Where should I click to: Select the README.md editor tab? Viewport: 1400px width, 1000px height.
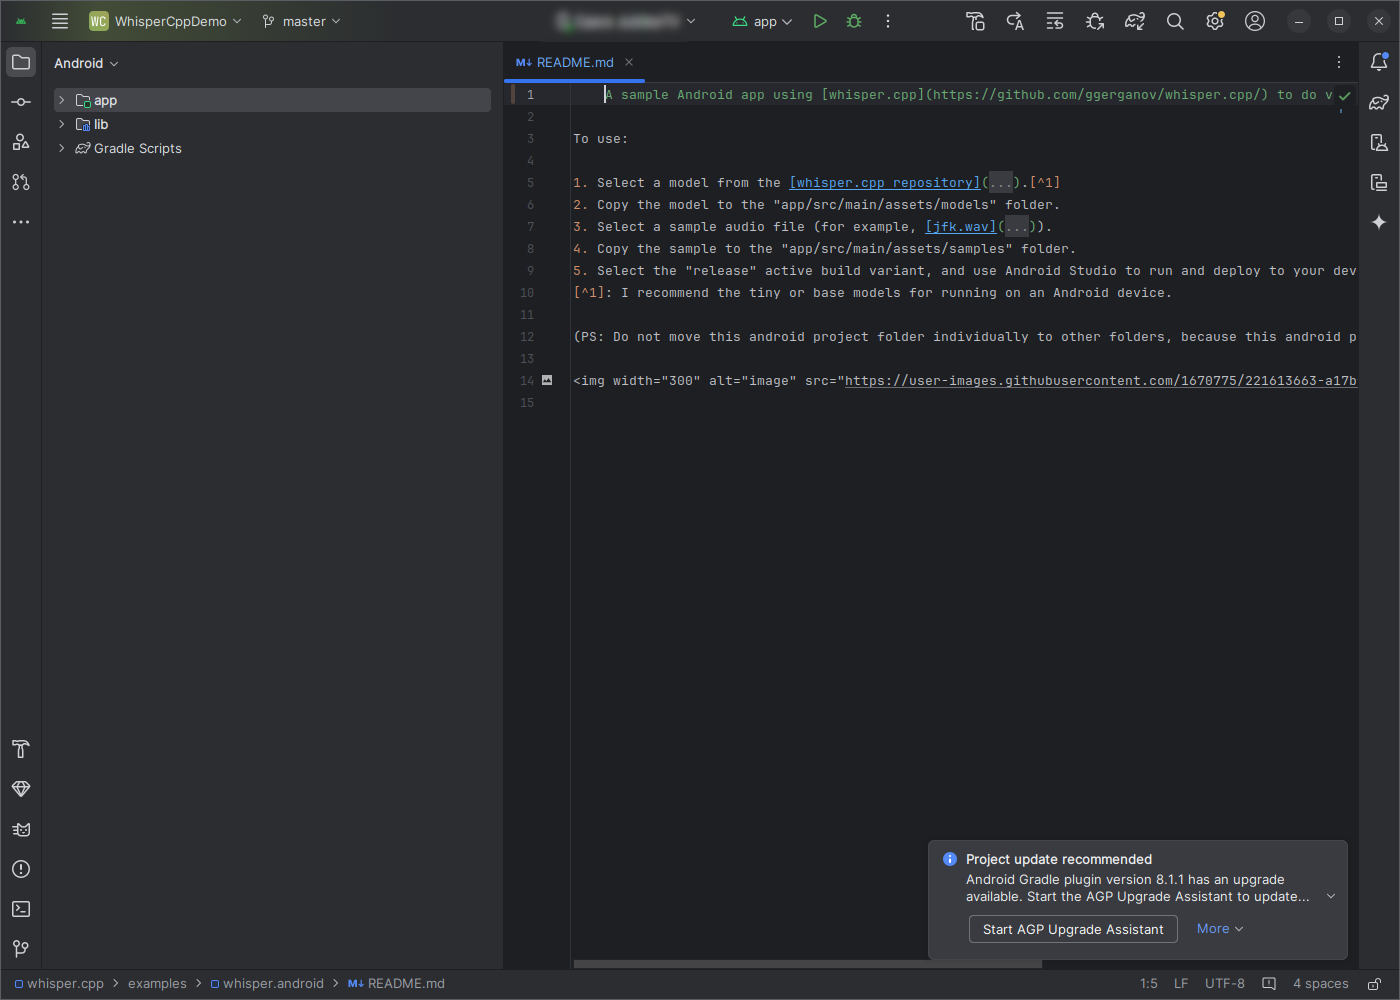[x=574, y=61]
